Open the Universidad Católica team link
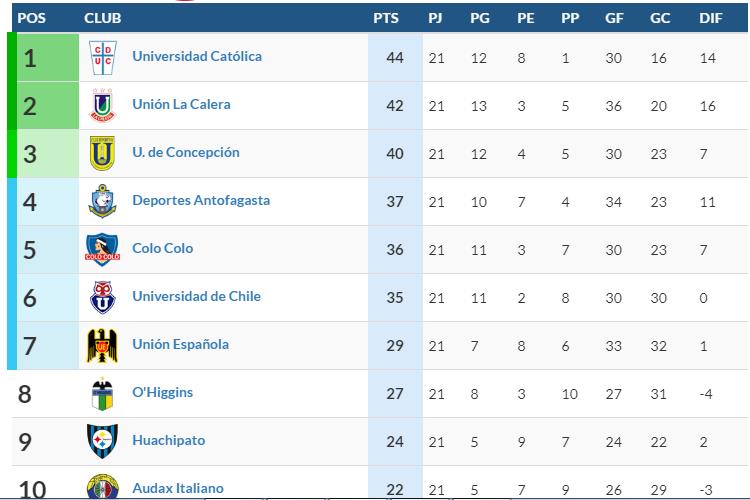 tap(197, 57)
